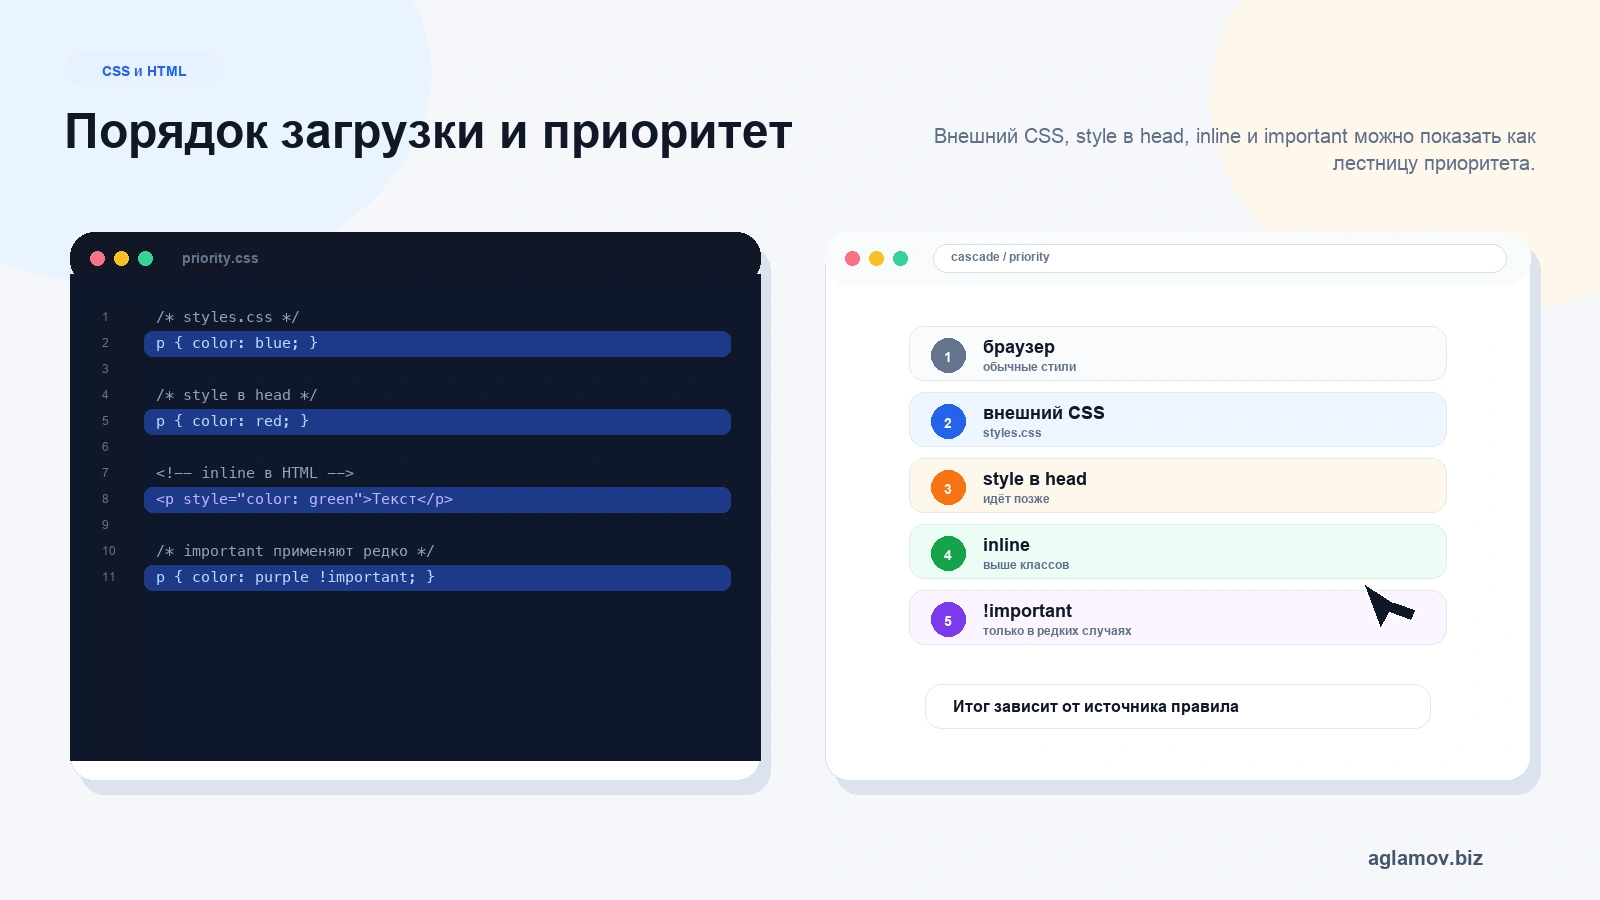Image resolution: width=1600 pixels, height=900 pixels.
Task: Select the браузер priority card
Action: click(1177, 354)
